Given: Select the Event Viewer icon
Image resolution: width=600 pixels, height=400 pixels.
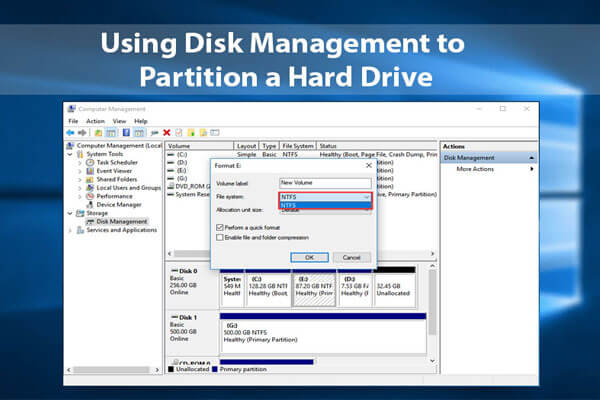Looking at the screenshot, I should click(x=90, y=171).
